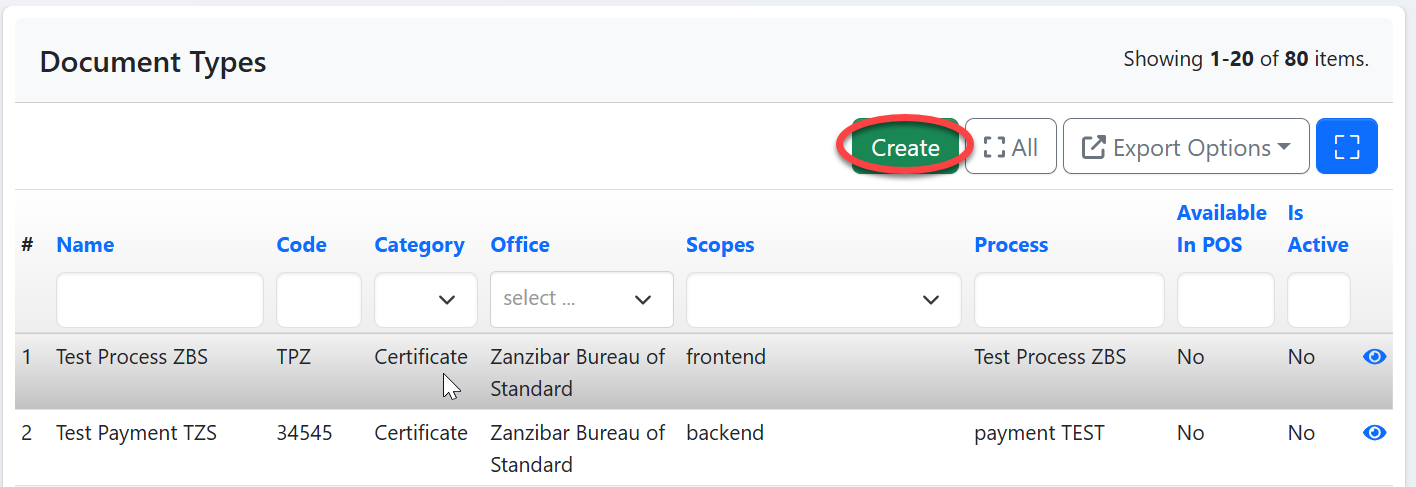
Task: Sort by the Process column header
Action: point(1011,245)
